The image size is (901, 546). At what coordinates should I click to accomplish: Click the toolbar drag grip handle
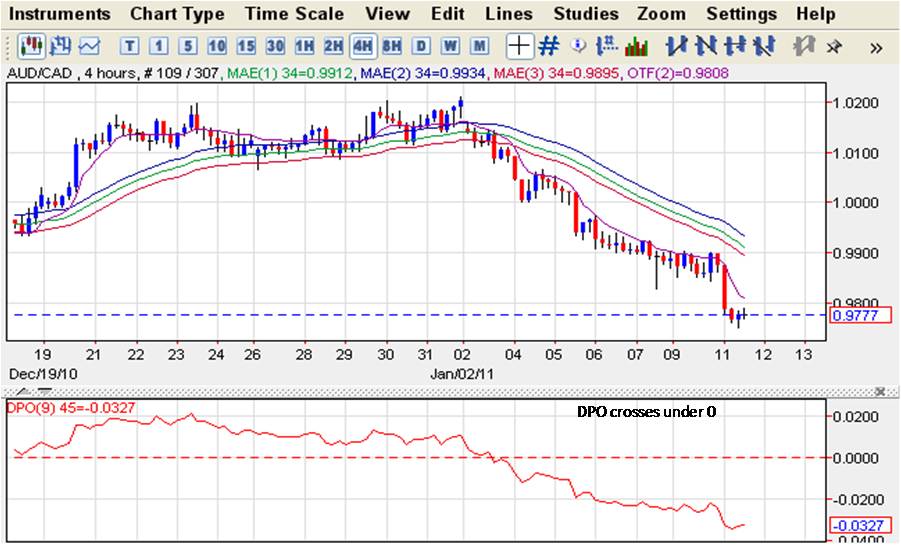tap(7, 47)
